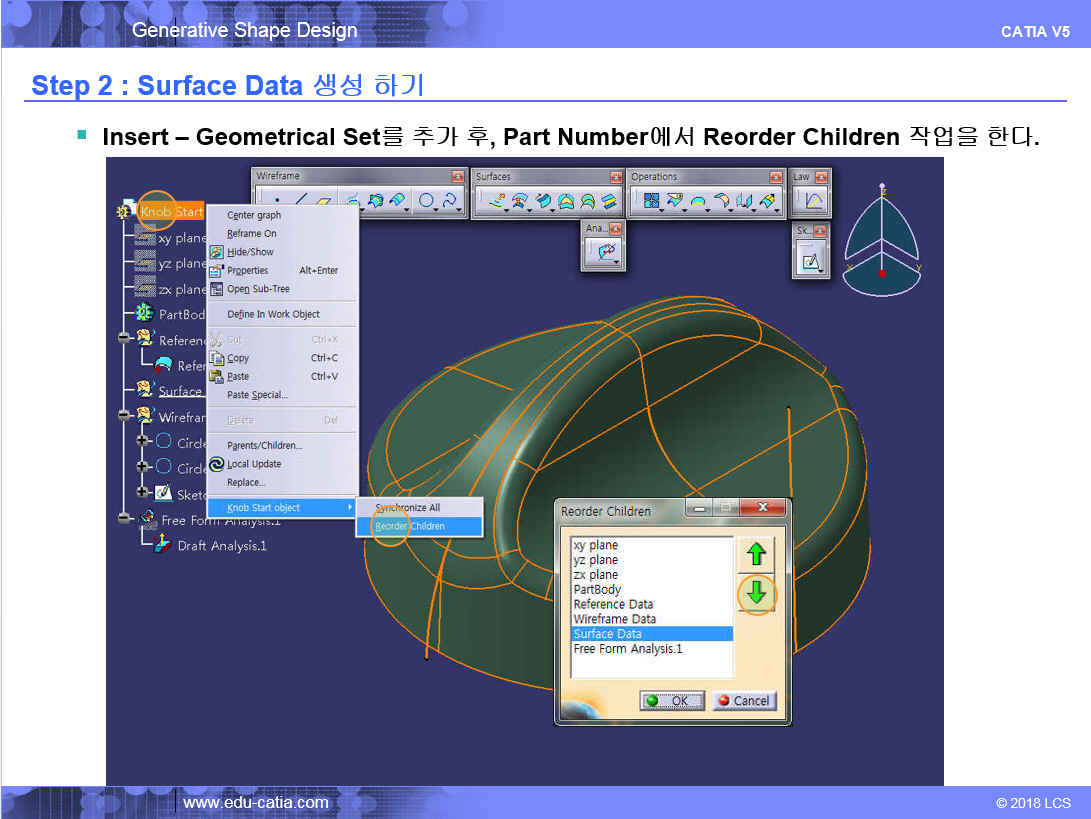Select Draft Analysis.1 in the tree
This screenshot has height=819, width=1091.
point(221,546)
